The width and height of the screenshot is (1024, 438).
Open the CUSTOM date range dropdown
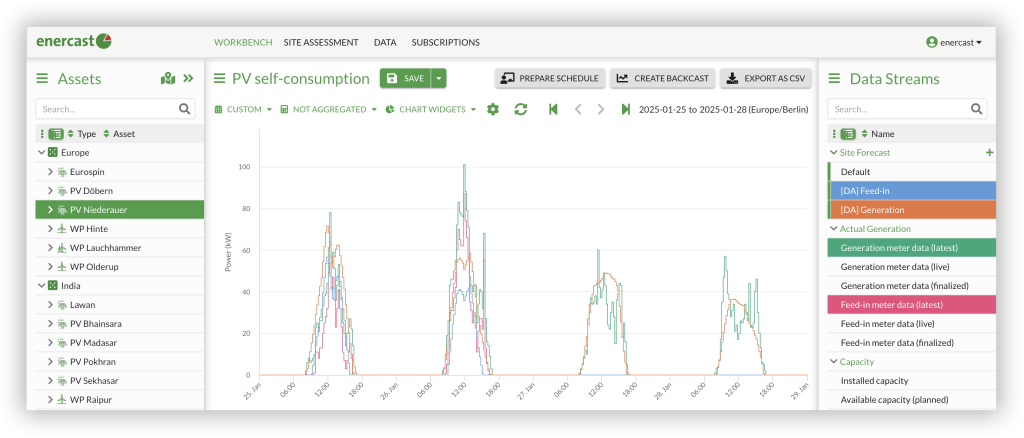[x=244, y=109]
